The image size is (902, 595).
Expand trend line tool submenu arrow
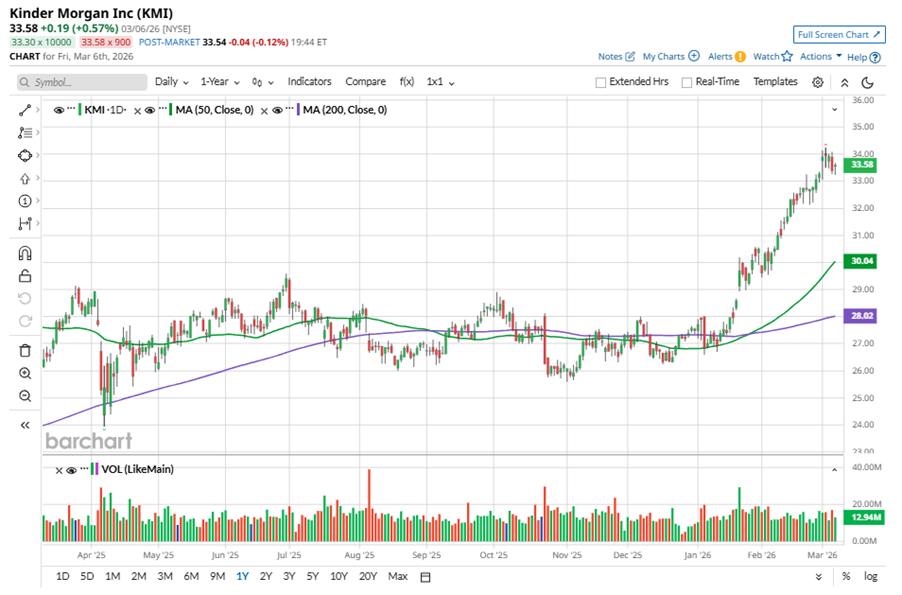click(38, 109)
